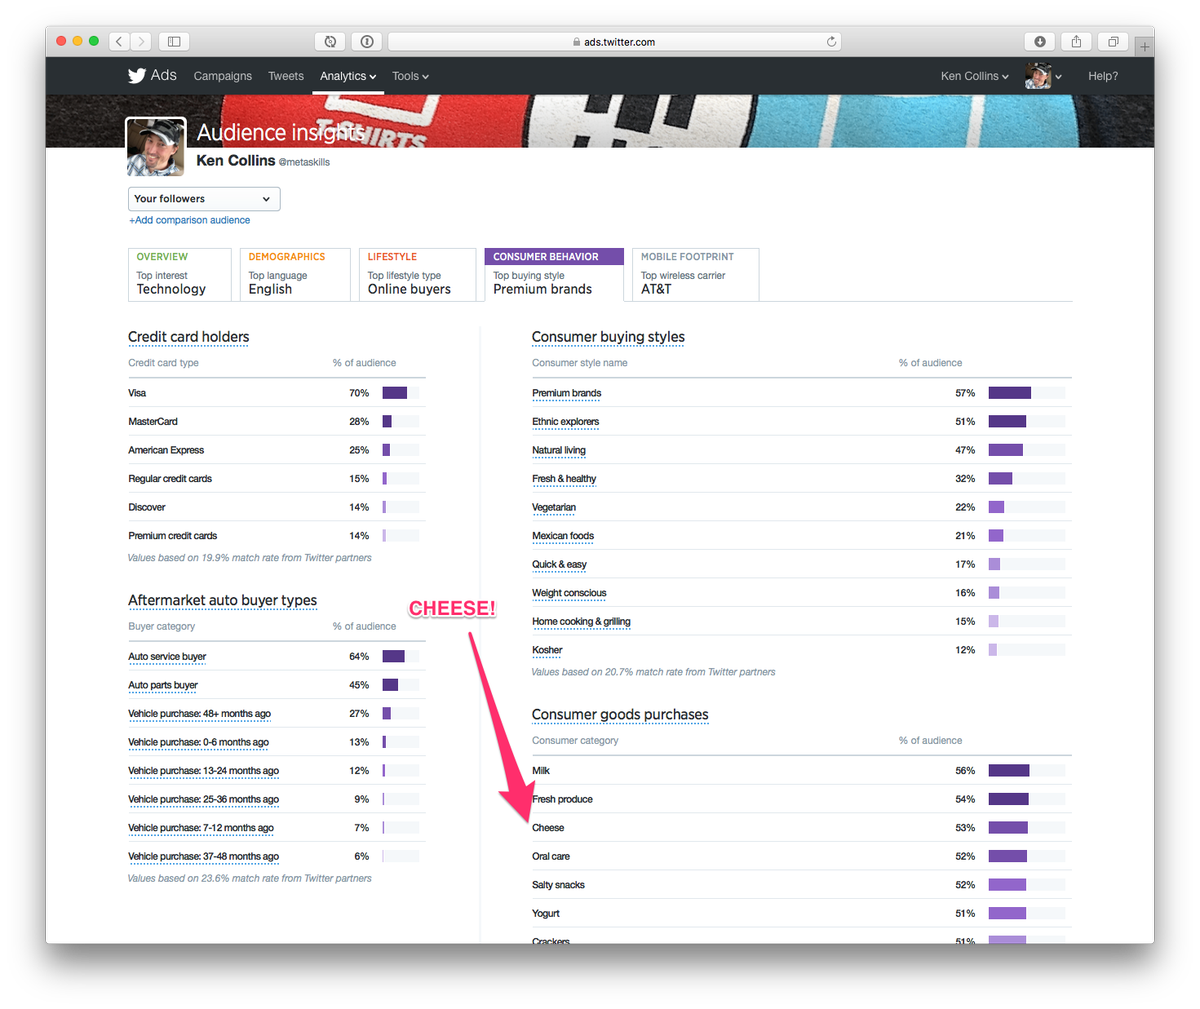Select the American Express row label
This screenshot has width=1200, height=1009.
click(x=166, y=450)
